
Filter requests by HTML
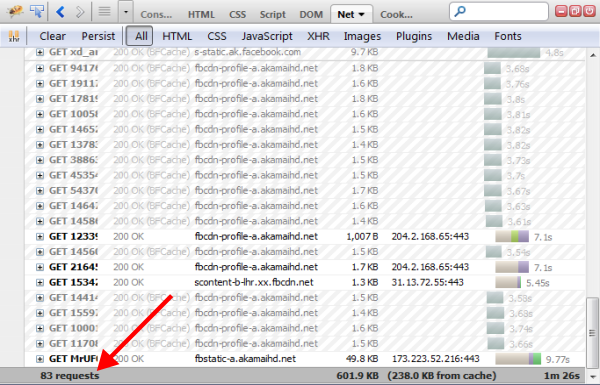tap(177, 36)
